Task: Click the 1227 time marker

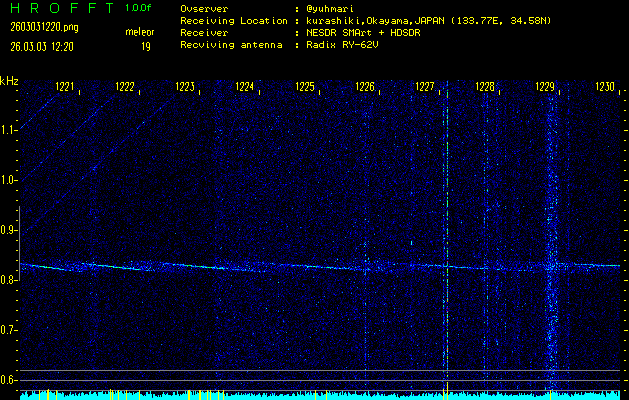Action: [425, 88]
